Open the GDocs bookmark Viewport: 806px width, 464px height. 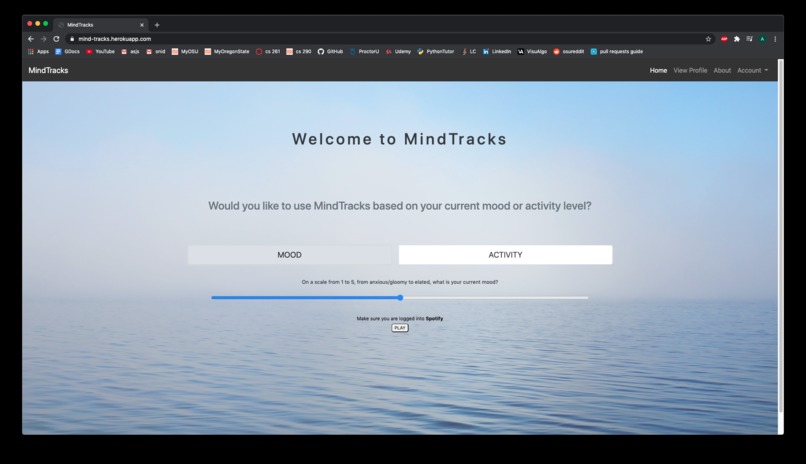67,51
